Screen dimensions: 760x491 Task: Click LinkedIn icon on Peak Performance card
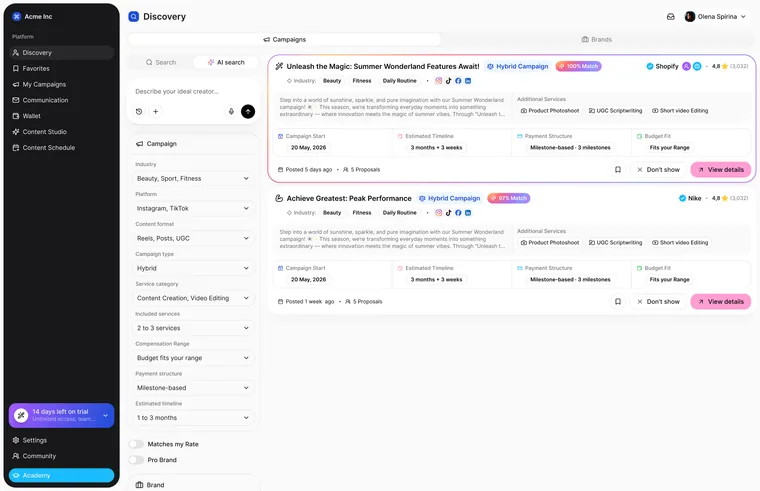tap(468, 213)
